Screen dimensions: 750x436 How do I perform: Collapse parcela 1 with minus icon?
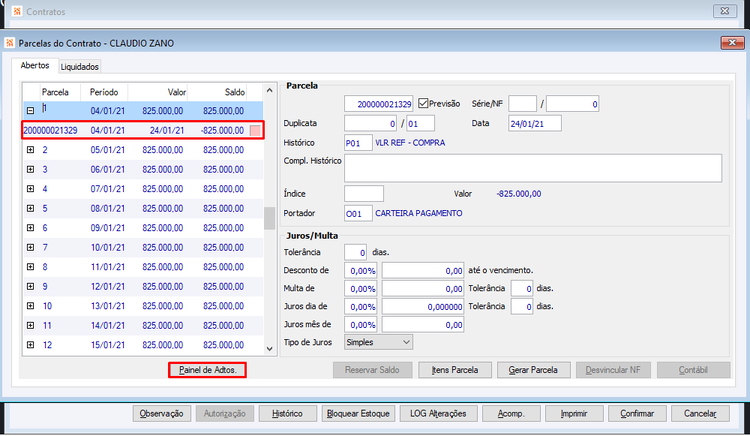point(31,111)
